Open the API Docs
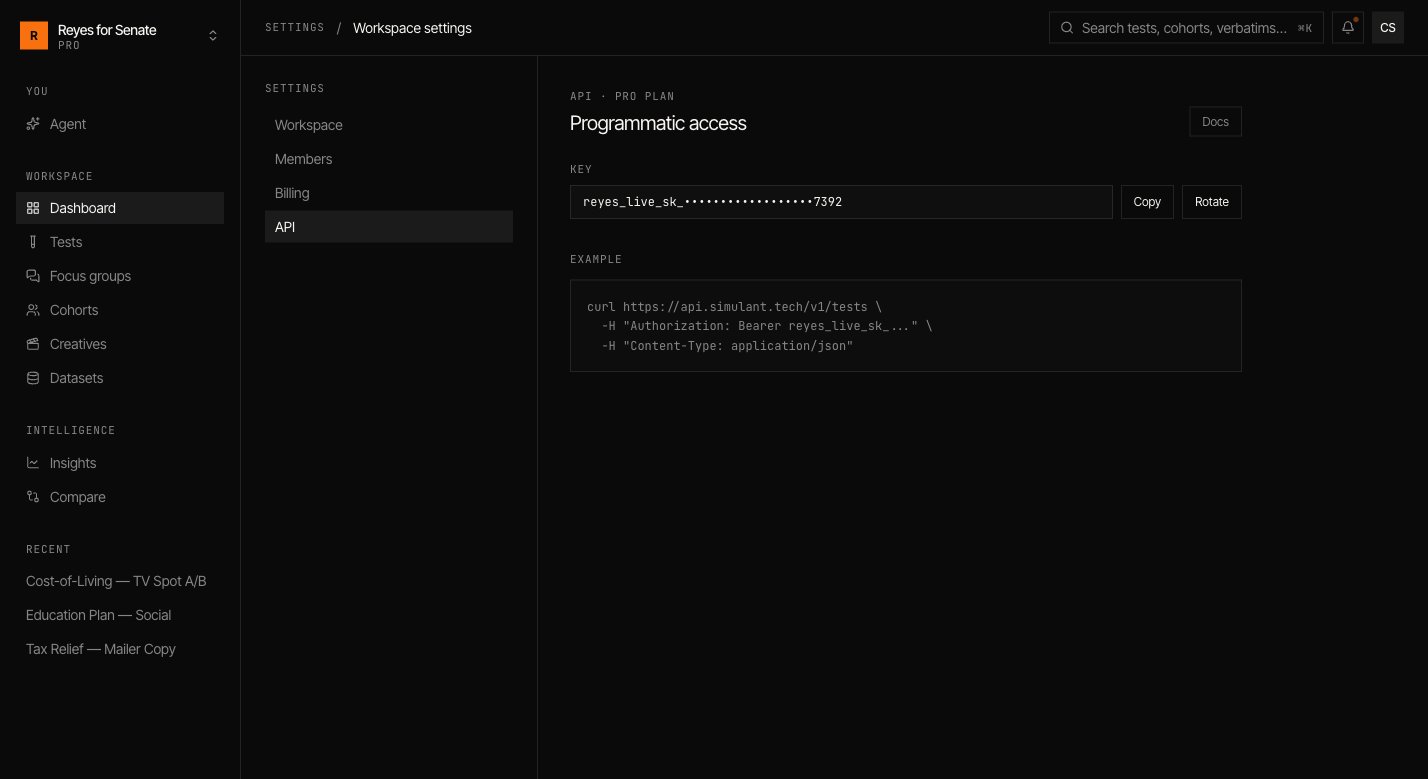 (1215, 122)
